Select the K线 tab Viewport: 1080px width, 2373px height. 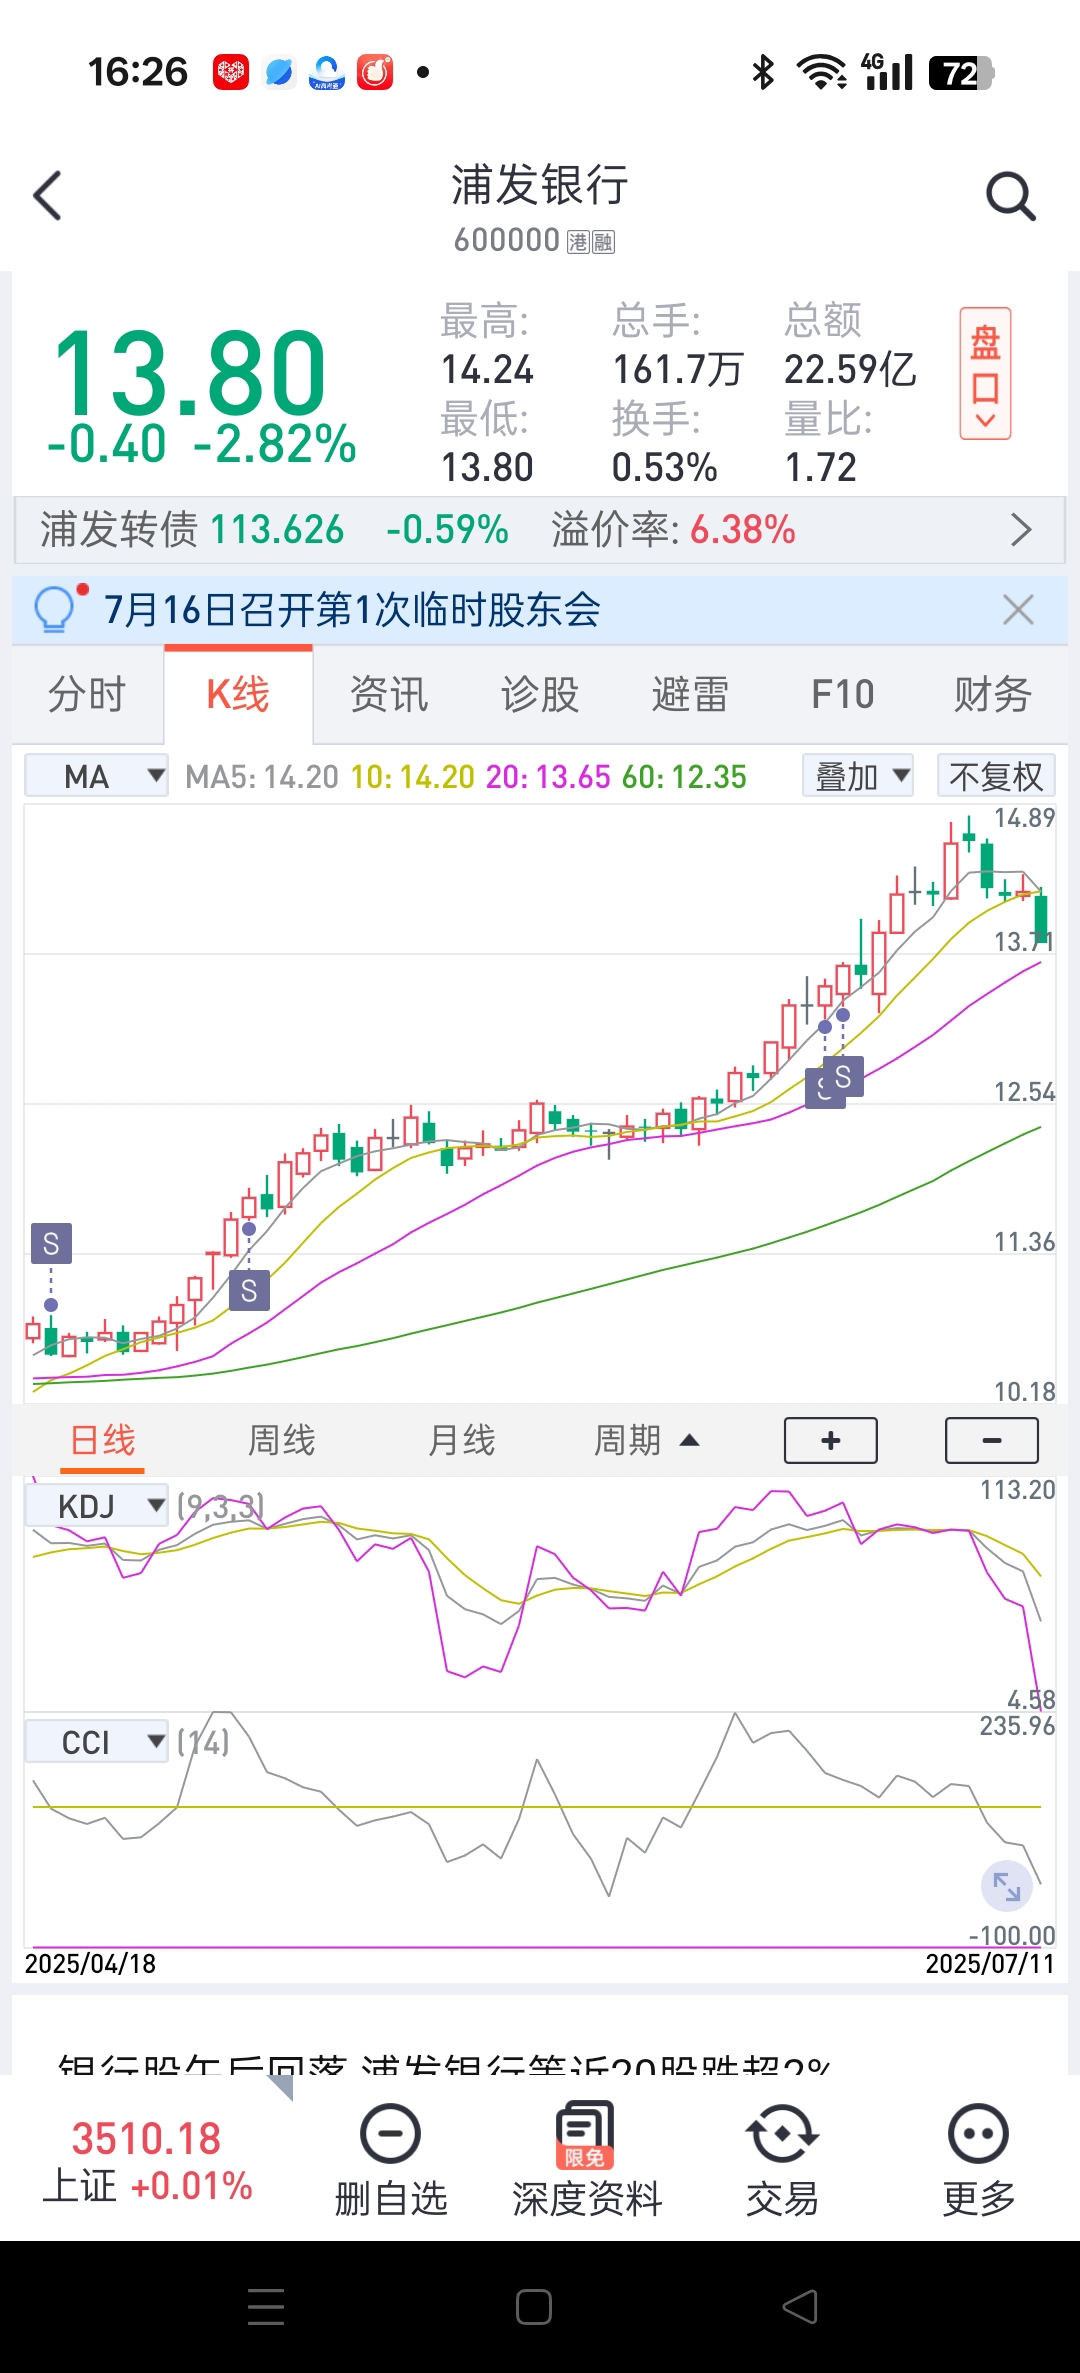(238, 695)
